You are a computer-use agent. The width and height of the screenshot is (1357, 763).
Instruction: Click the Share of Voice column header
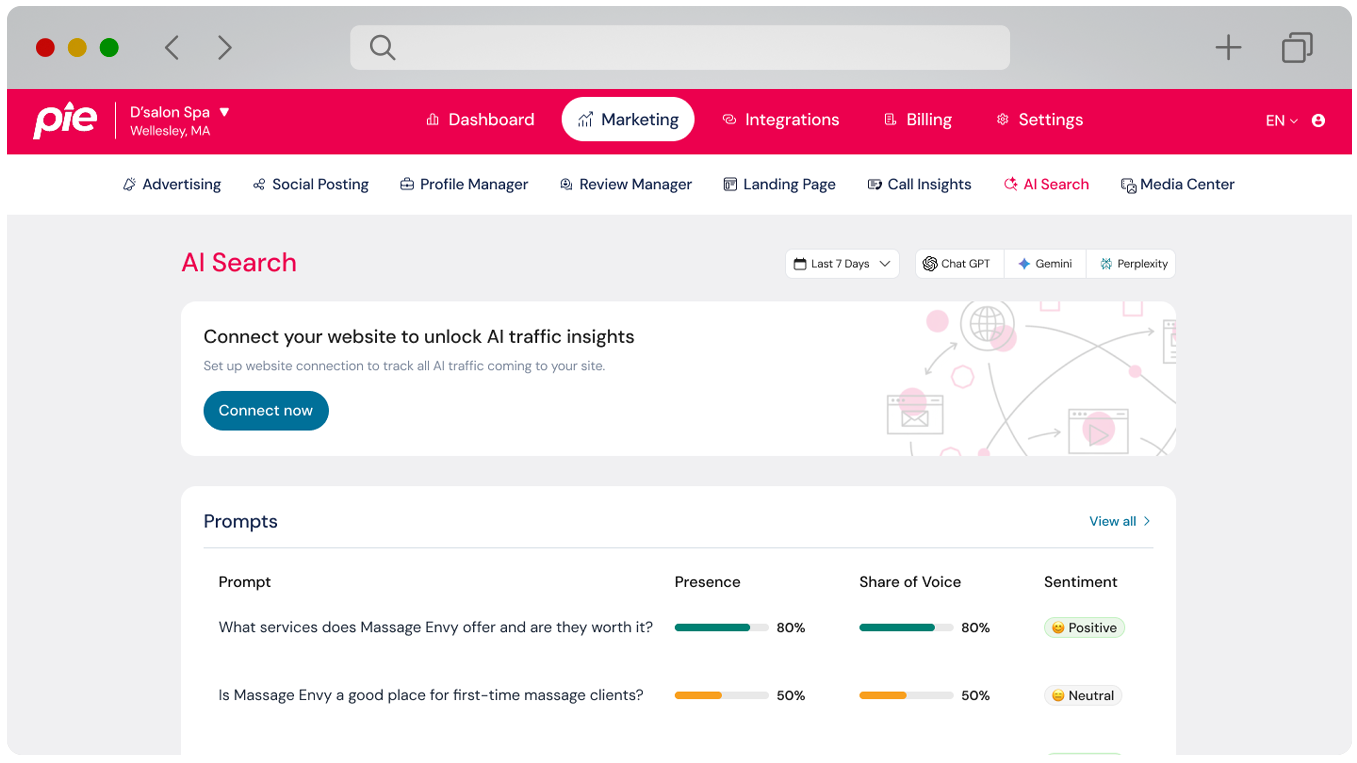pyautogui.click(x=910, y=582)
